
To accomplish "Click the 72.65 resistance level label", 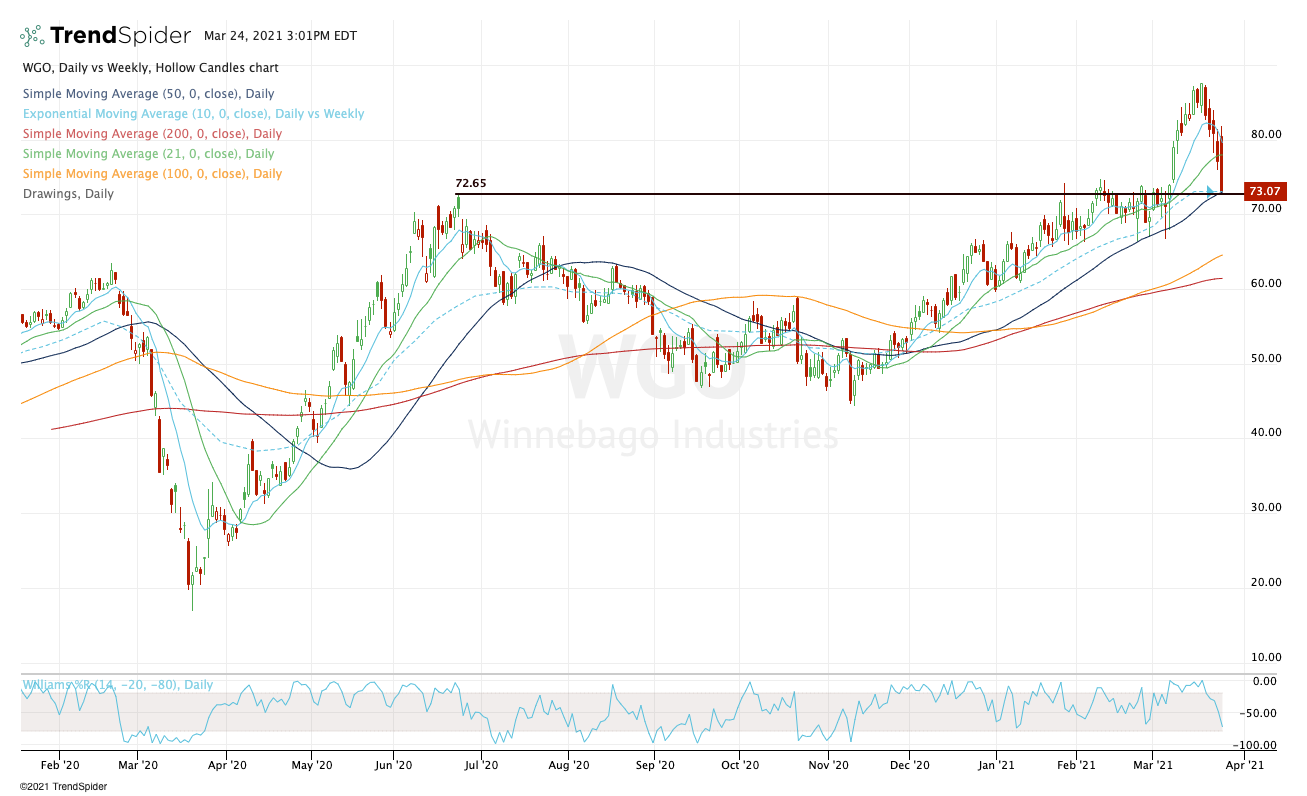I will (x=471, y=184).
